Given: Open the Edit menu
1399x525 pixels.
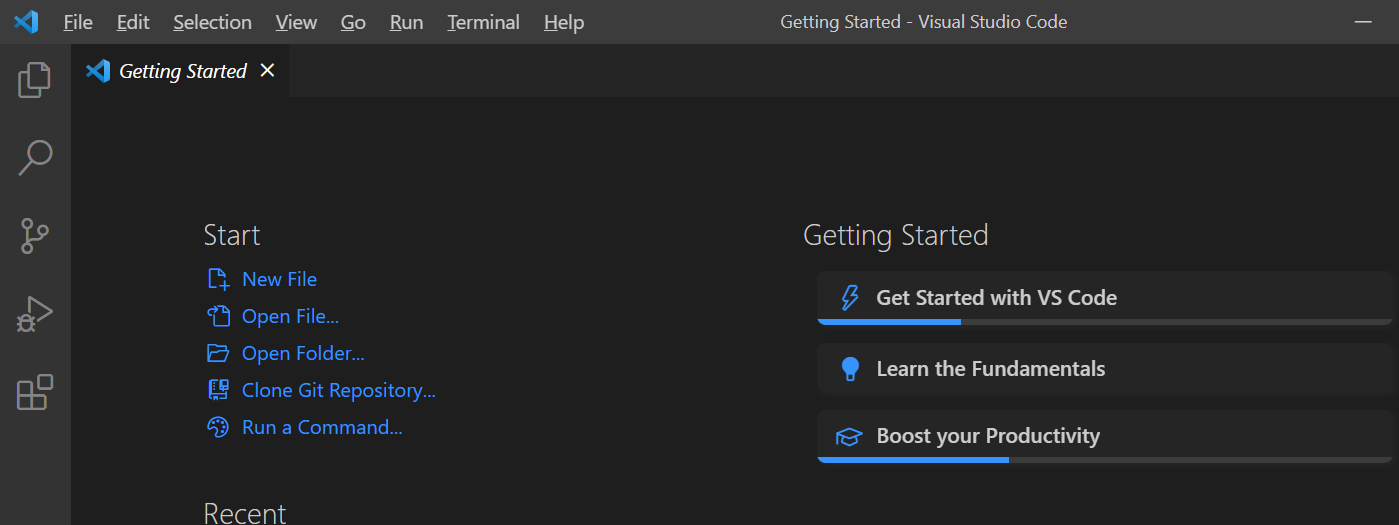Looking at the screenshot, I should [x=132, y=22].
